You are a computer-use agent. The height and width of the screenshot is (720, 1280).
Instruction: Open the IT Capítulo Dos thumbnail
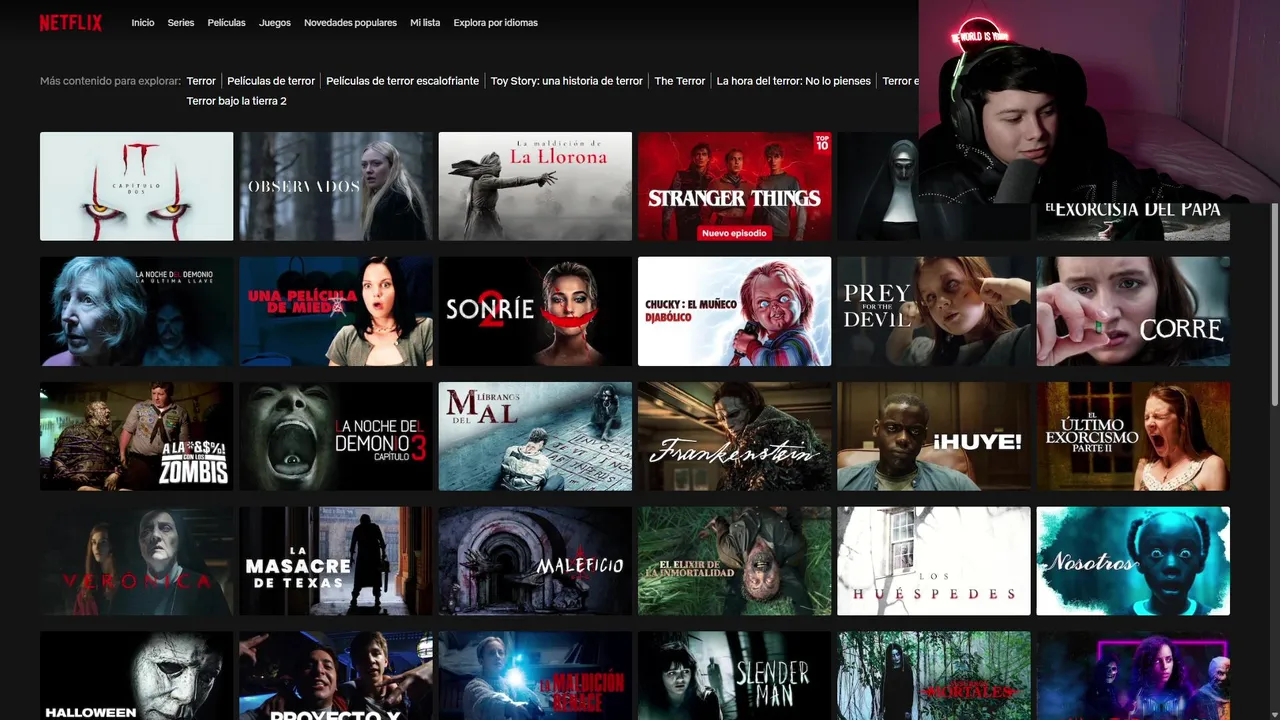(x=137, y=186)
